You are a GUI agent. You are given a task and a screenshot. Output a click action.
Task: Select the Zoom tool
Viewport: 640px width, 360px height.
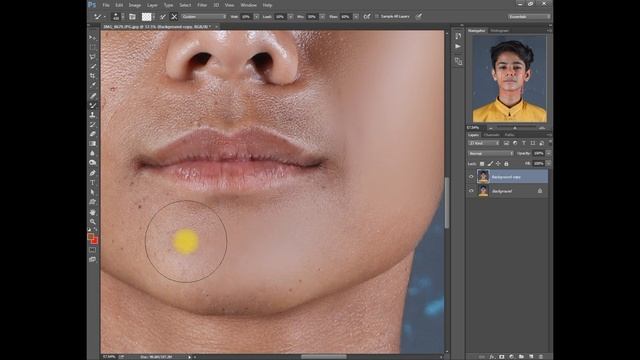(93, 222)
